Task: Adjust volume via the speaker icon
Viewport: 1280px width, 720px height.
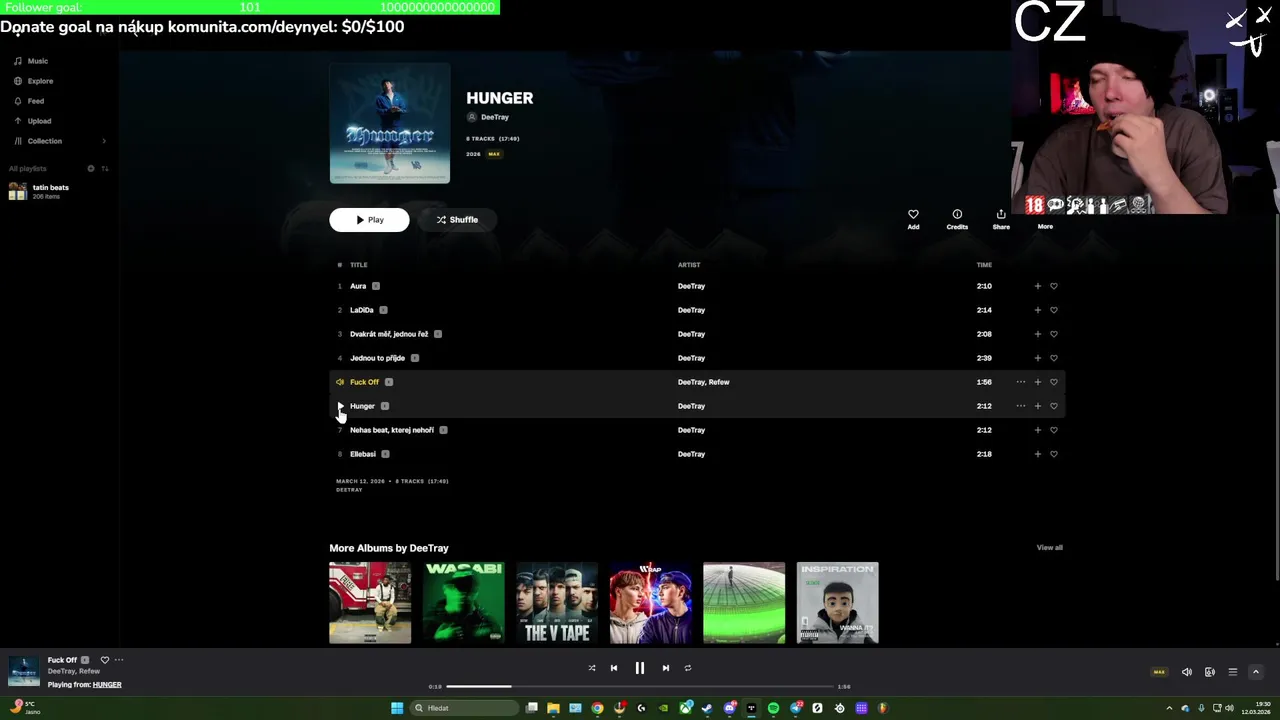Action: [x=1187, y=672]
